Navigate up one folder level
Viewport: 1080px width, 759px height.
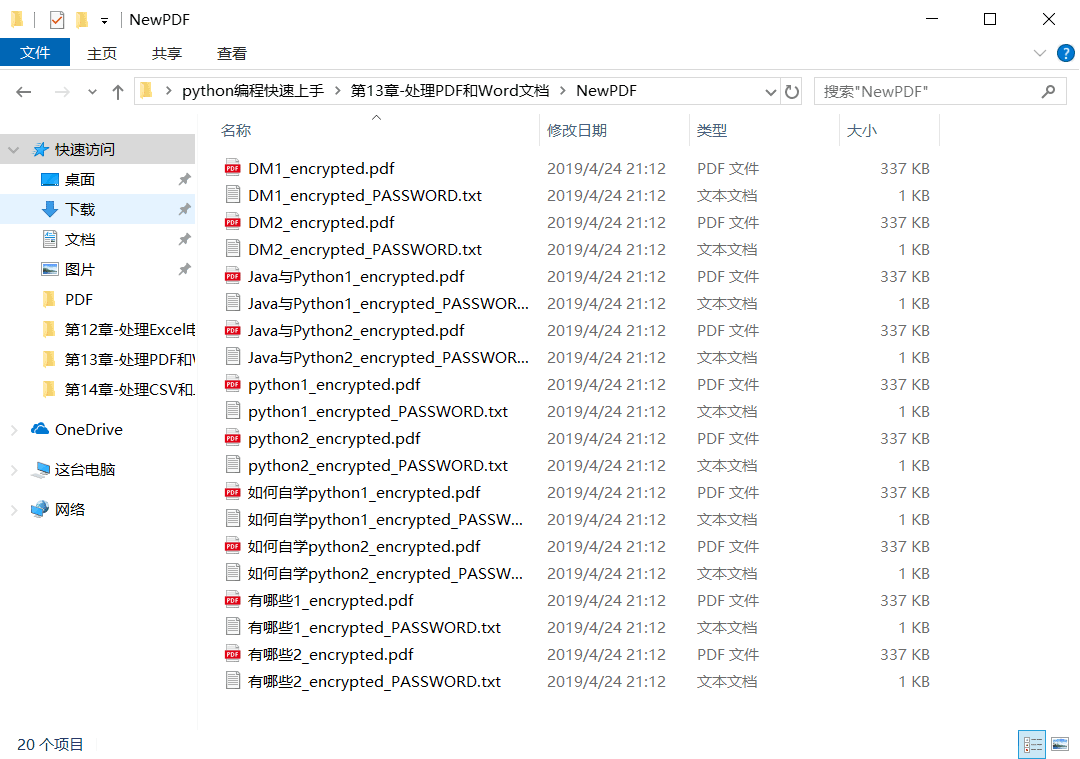click(118, 90)
